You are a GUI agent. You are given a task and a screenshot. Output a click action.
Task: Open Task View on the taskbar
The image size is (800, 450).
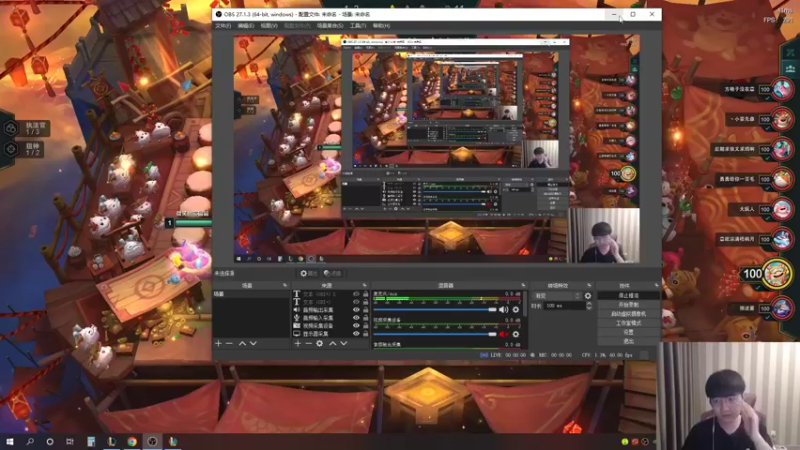click(70, 441)
